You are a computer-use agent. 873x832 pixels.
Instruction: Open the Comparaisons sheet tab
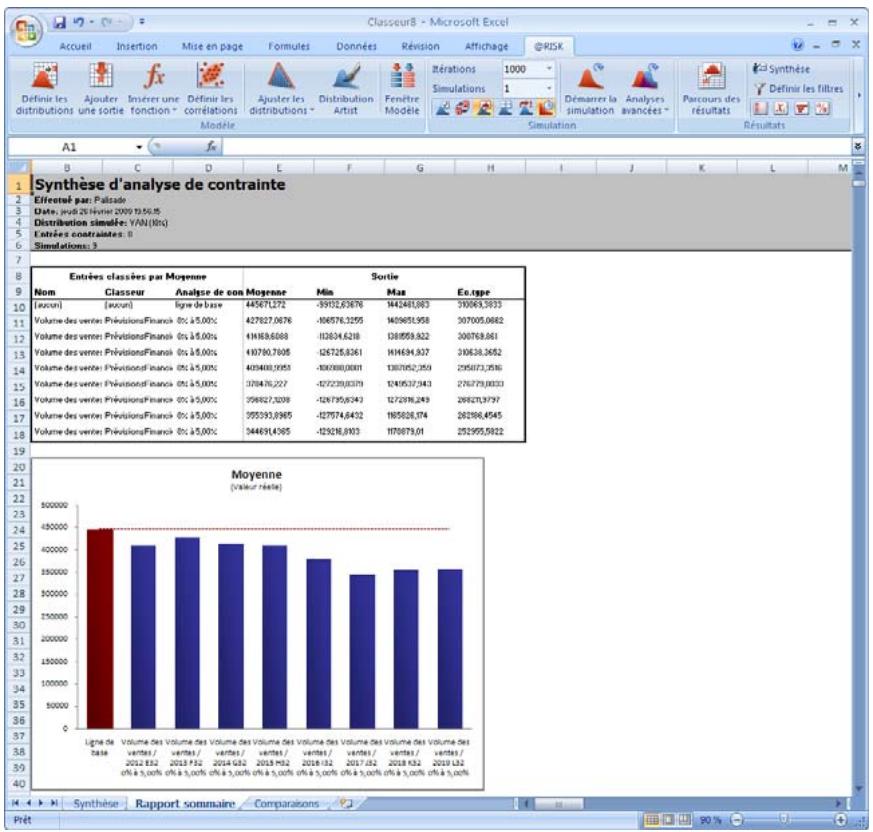click(294, 802)
